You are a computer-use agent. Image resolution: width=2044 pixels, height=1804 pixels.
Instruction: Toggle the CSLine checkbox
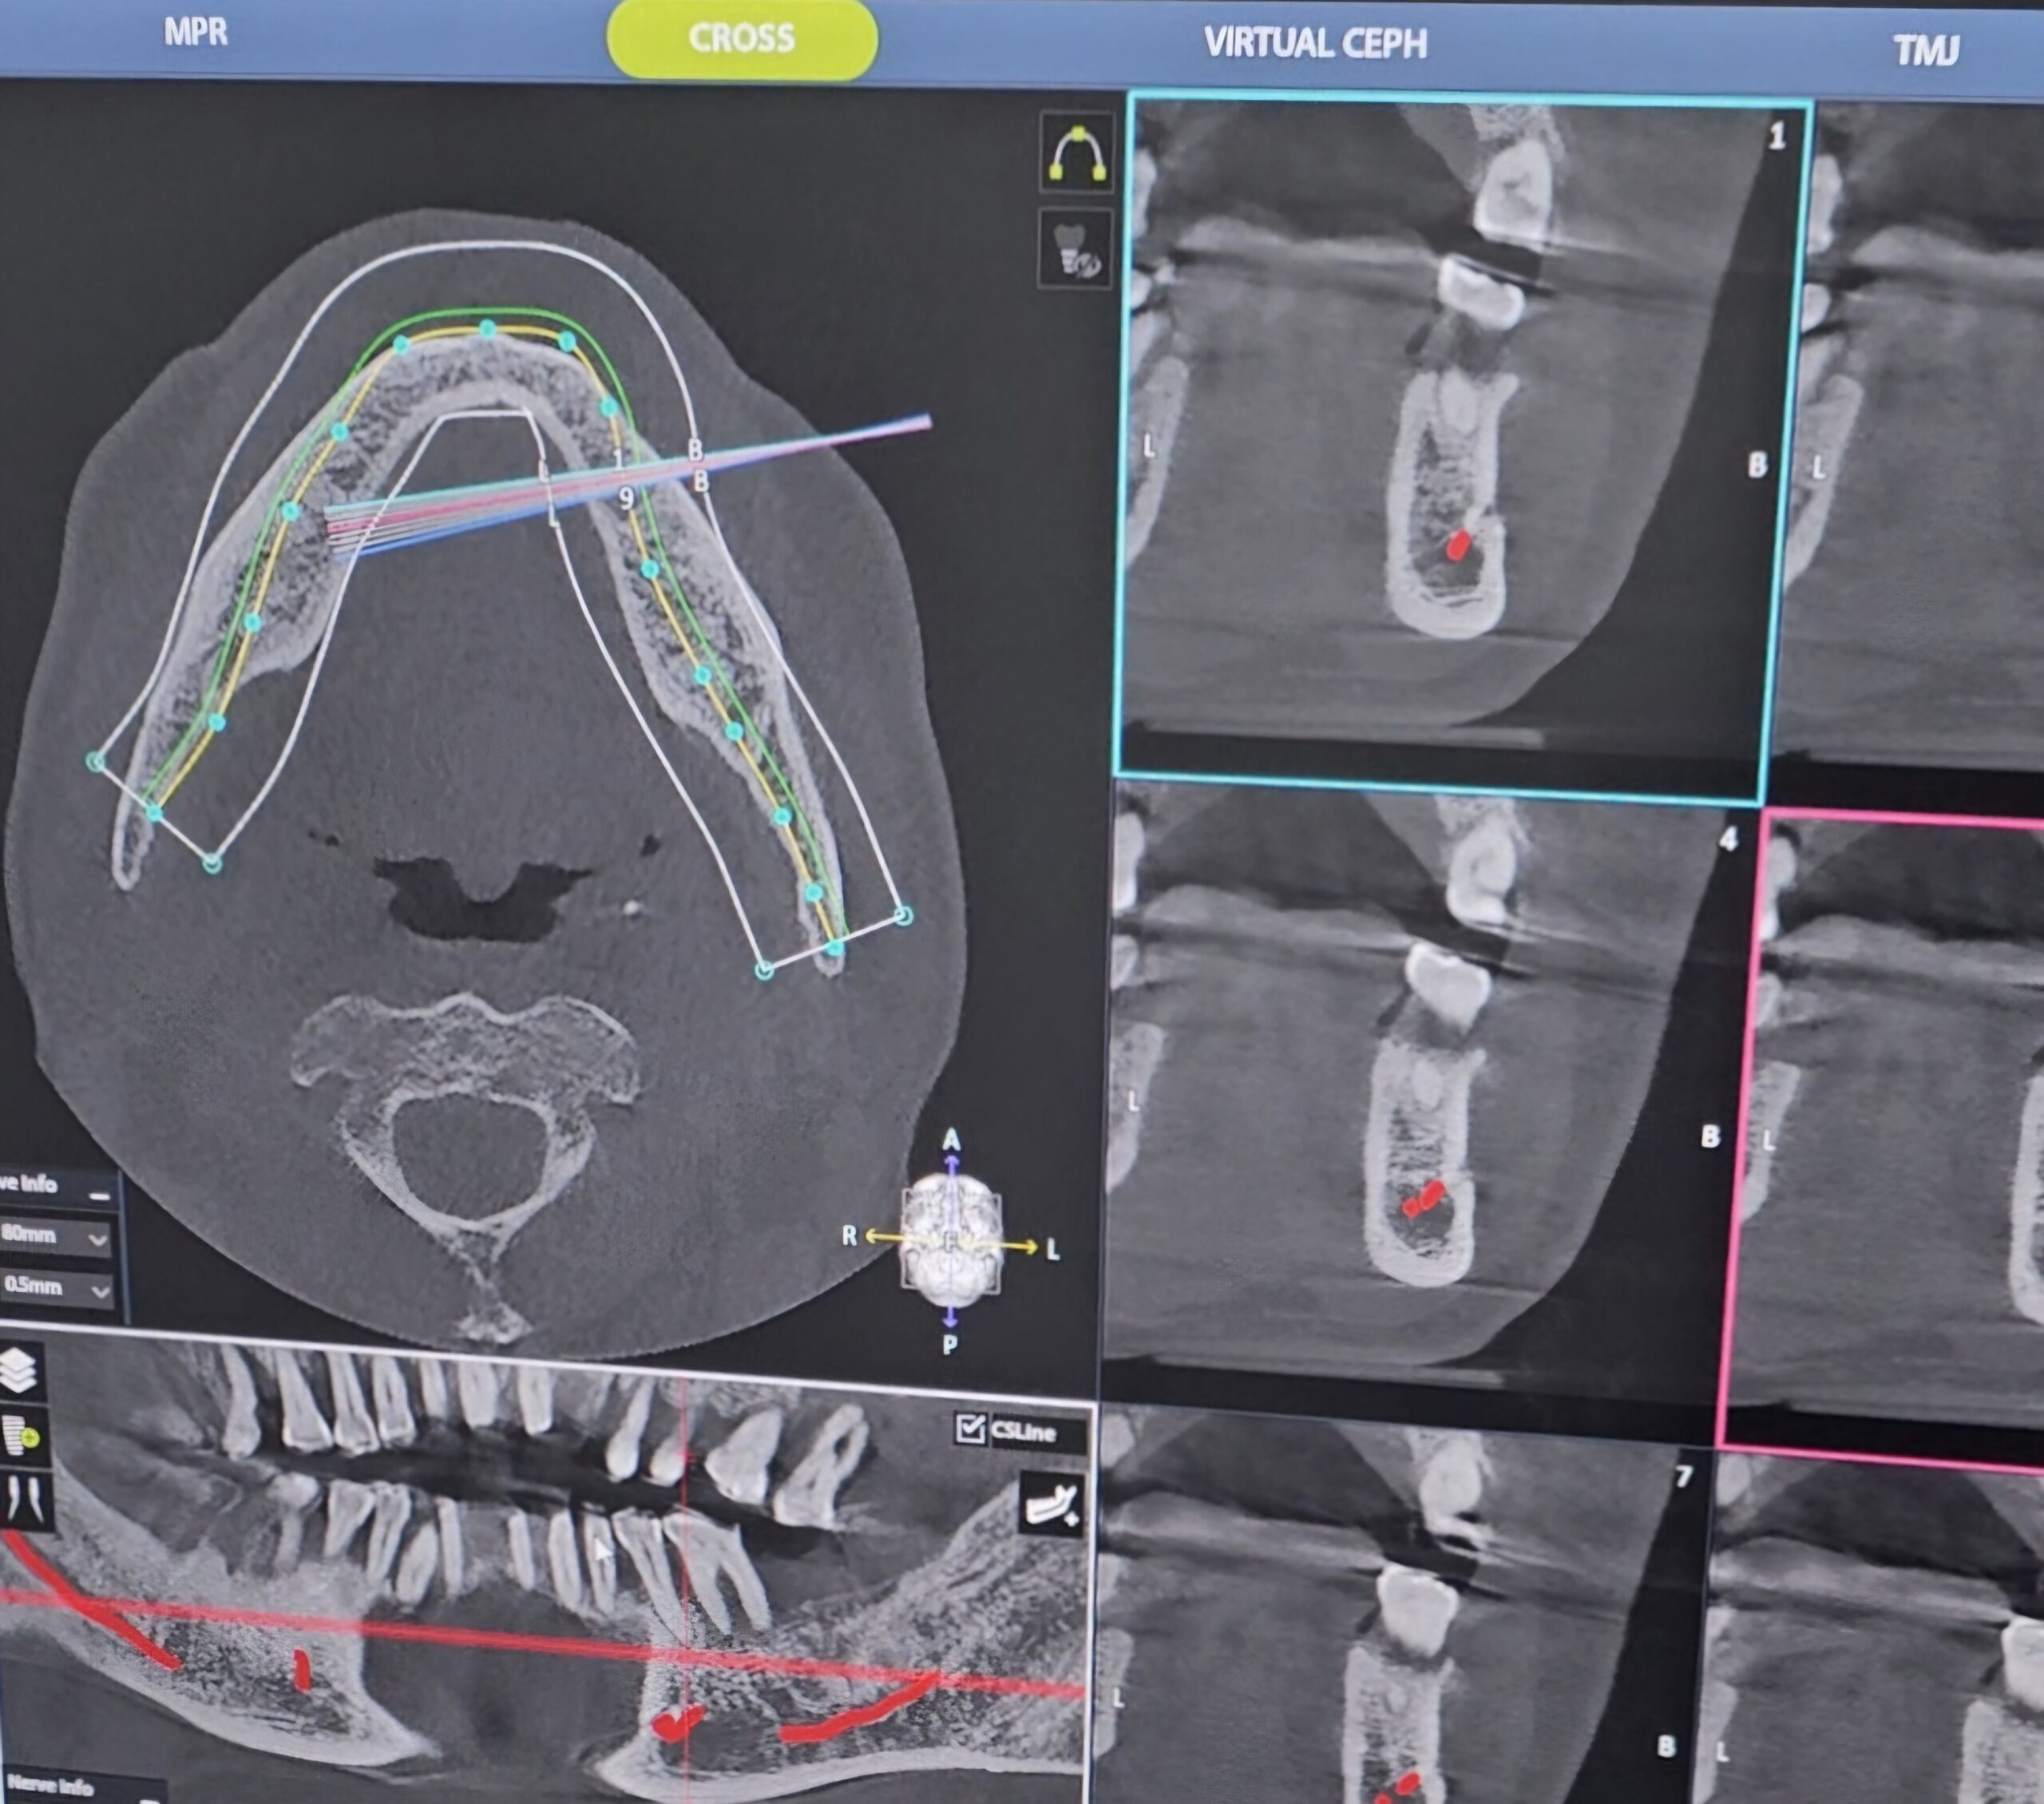tap(970, 1428)
